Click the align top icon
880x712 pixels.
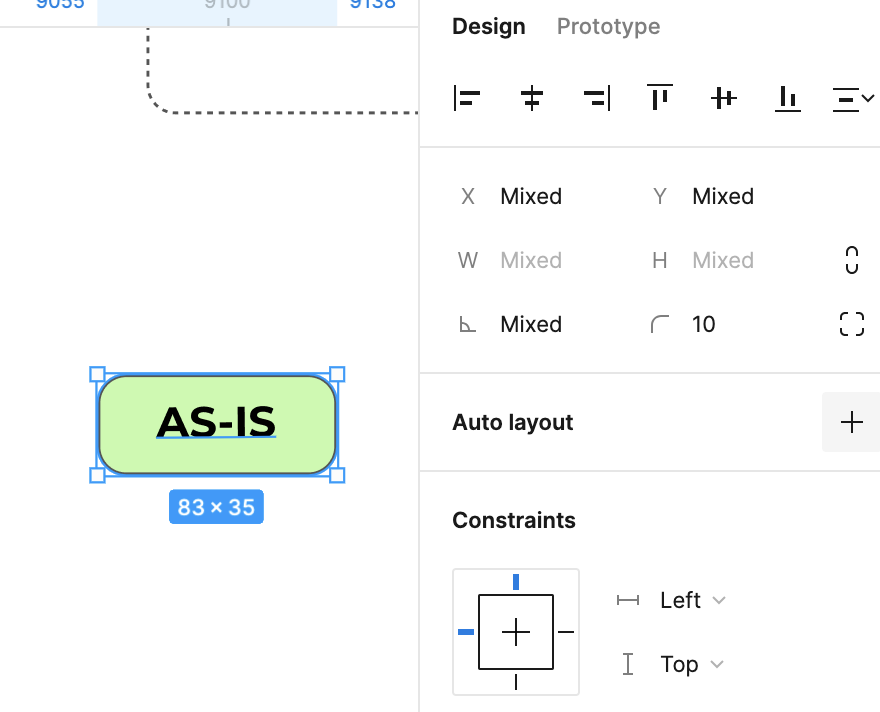click(x=660, y=98)
